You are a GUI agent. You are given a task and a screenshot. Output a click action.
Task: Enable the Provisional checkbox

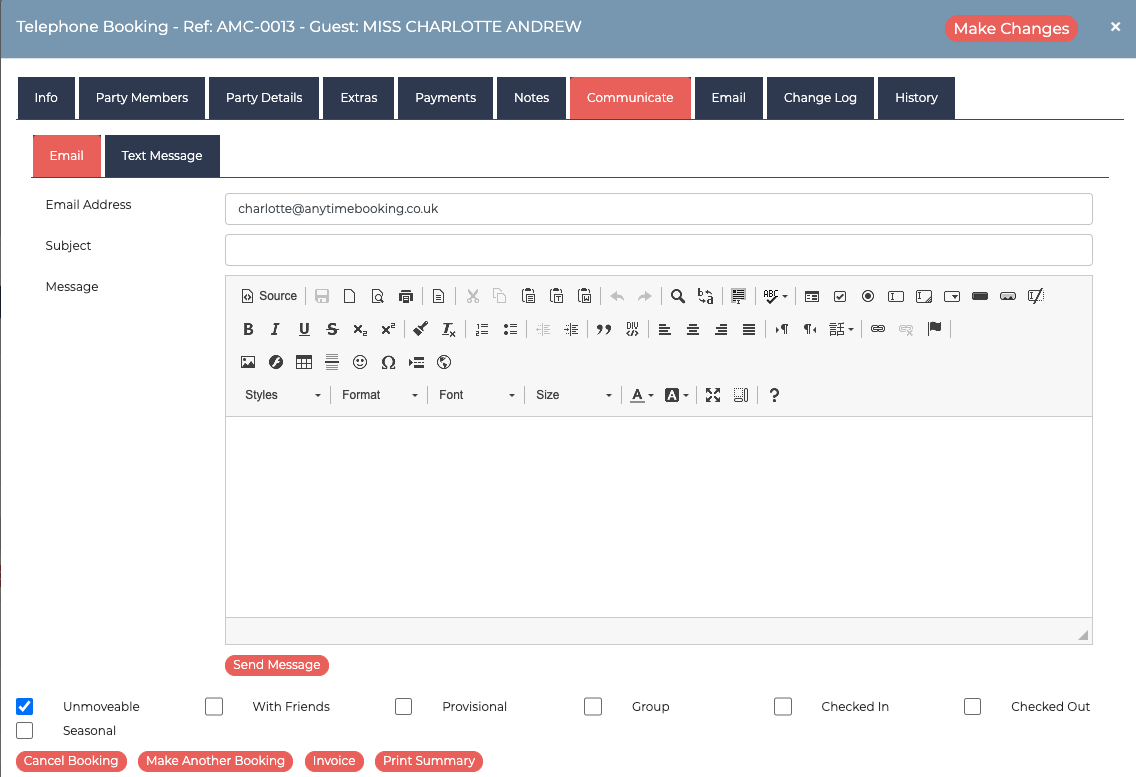404,706
